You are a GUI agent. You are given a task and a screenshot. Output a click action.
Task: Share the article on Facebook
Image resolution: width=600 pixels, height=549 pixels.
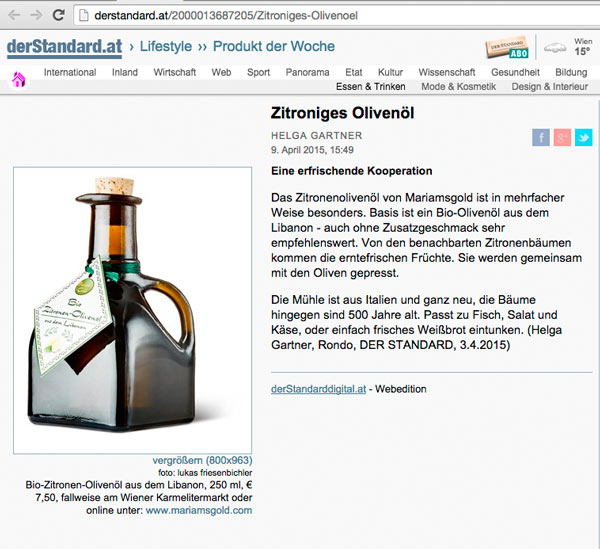pos(541,137)
